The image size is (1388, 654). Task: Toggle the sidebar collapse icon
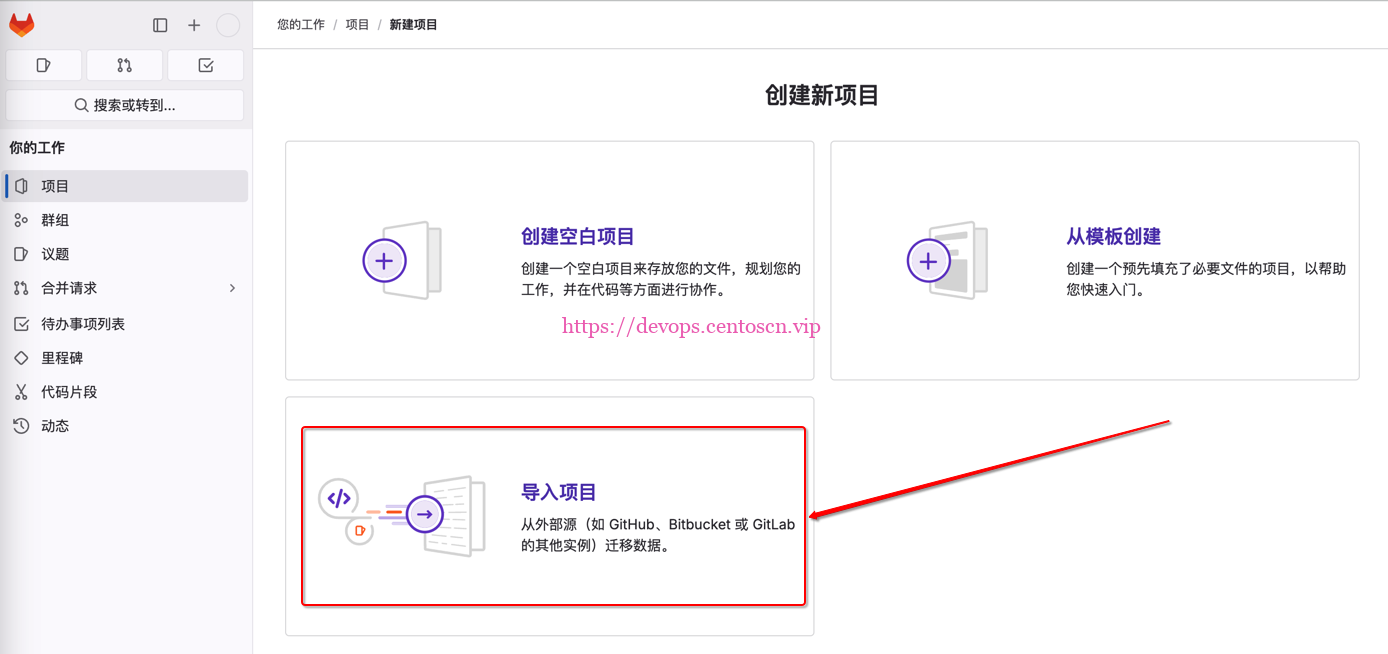pyautogui.click(x=160, y=25)
